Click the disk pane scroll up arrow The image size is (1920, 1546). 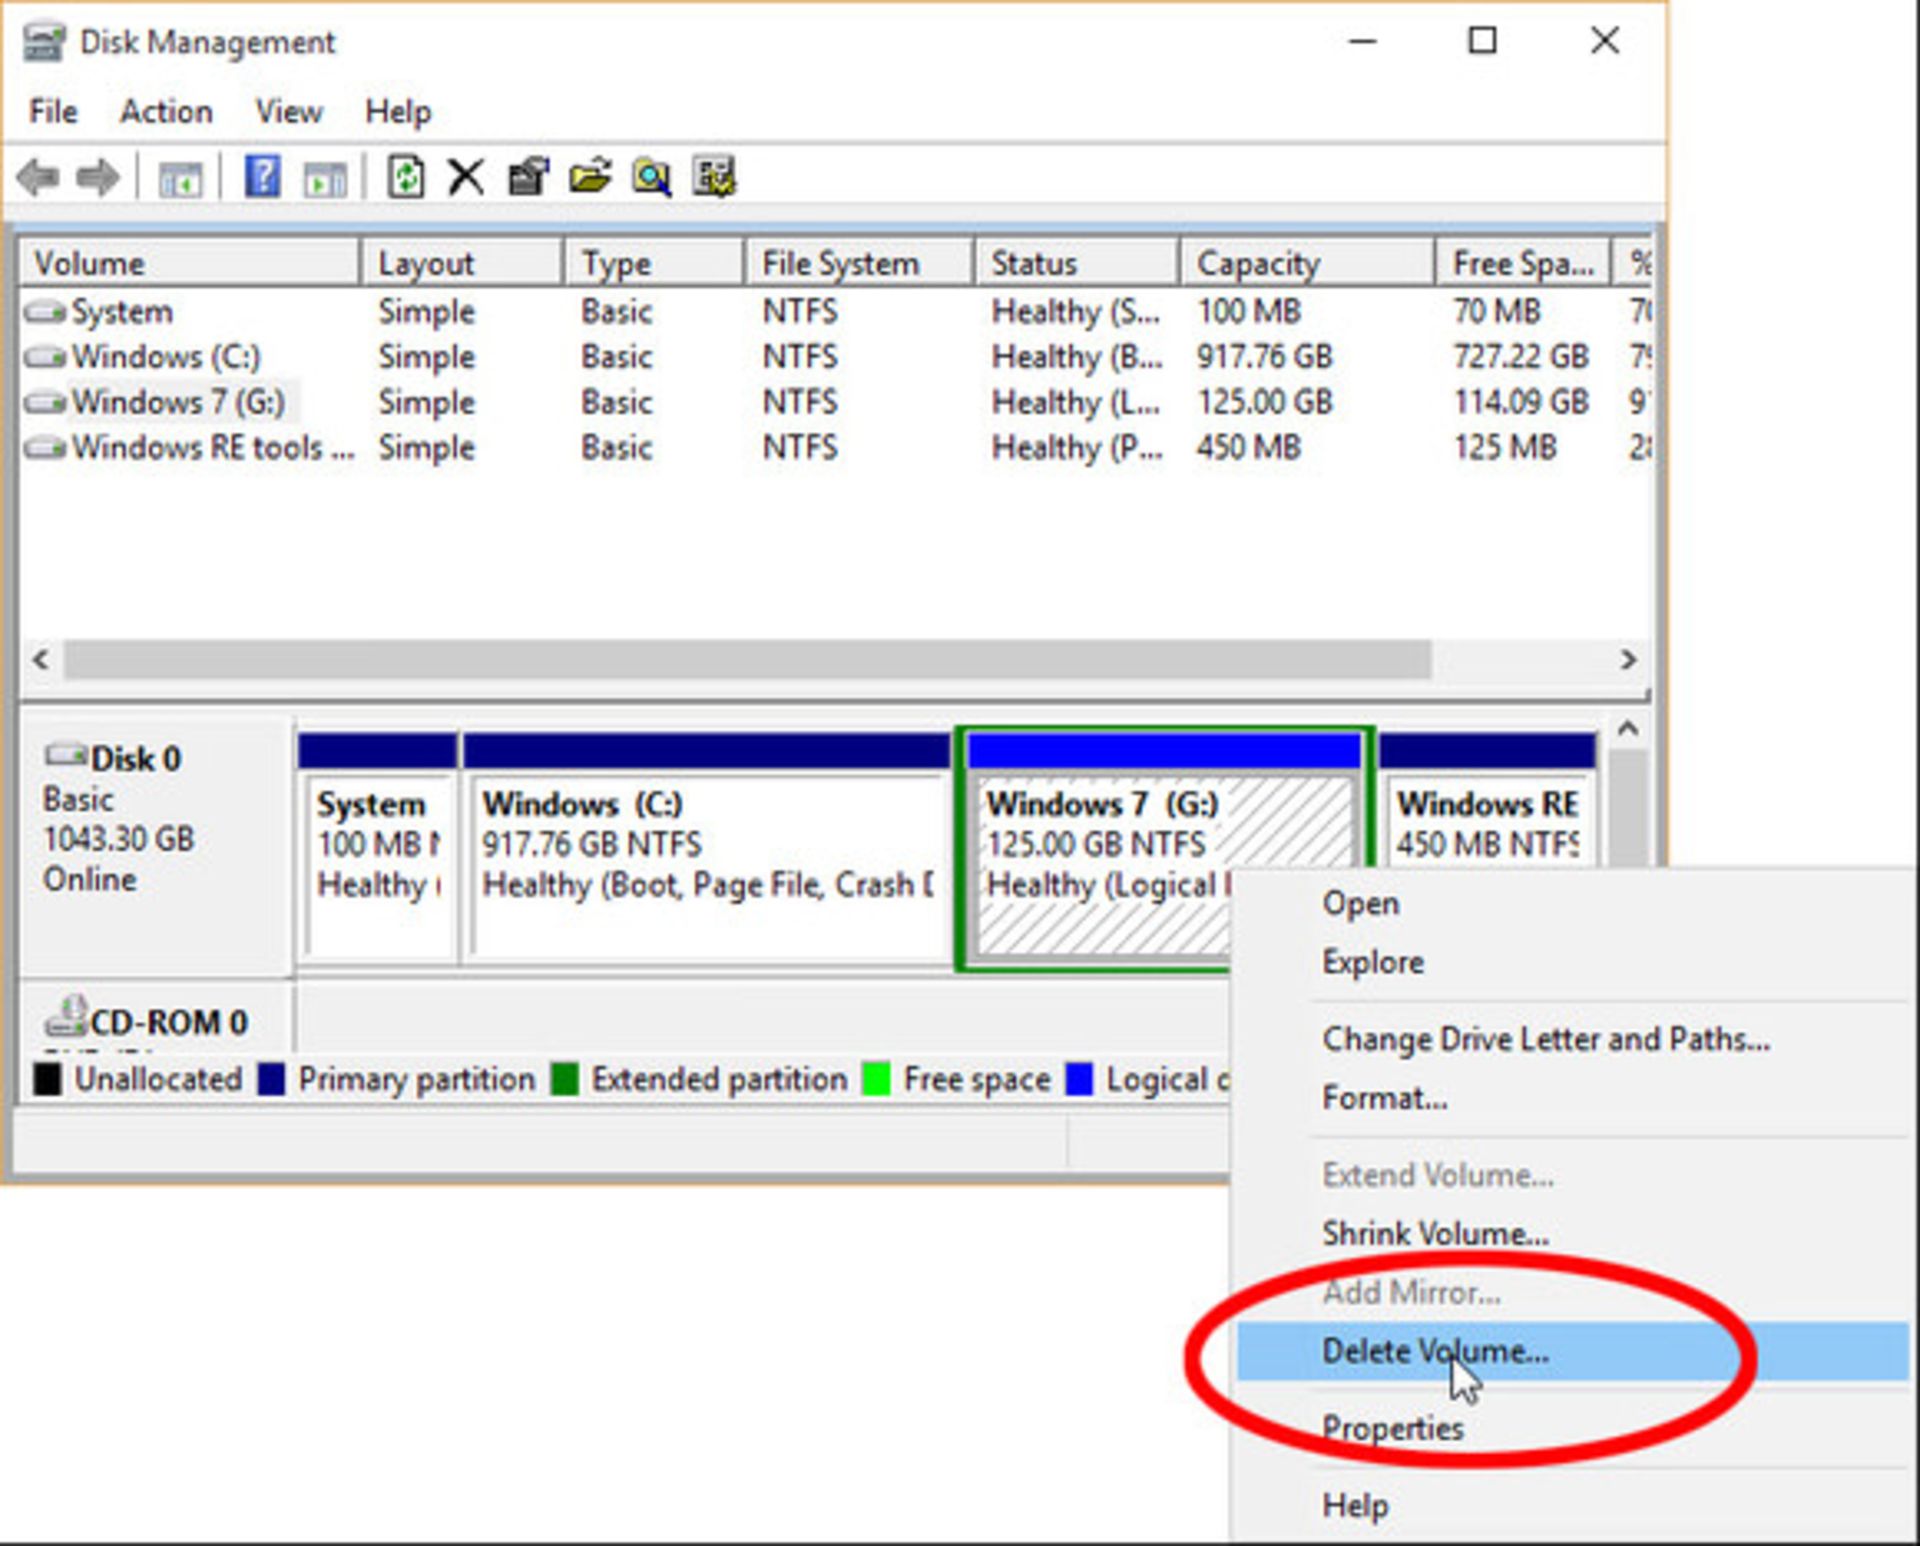coord(1628,729)
